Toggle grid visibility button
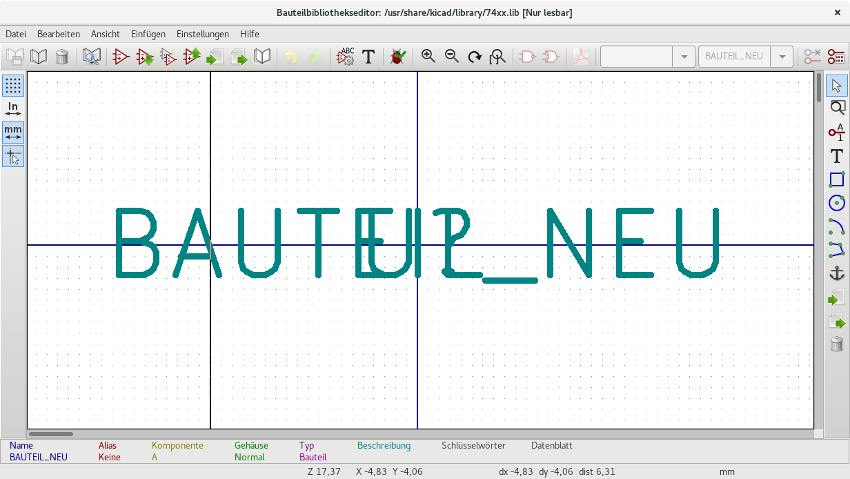This screenshot has width=850, height=479. [x=13, y=86]
